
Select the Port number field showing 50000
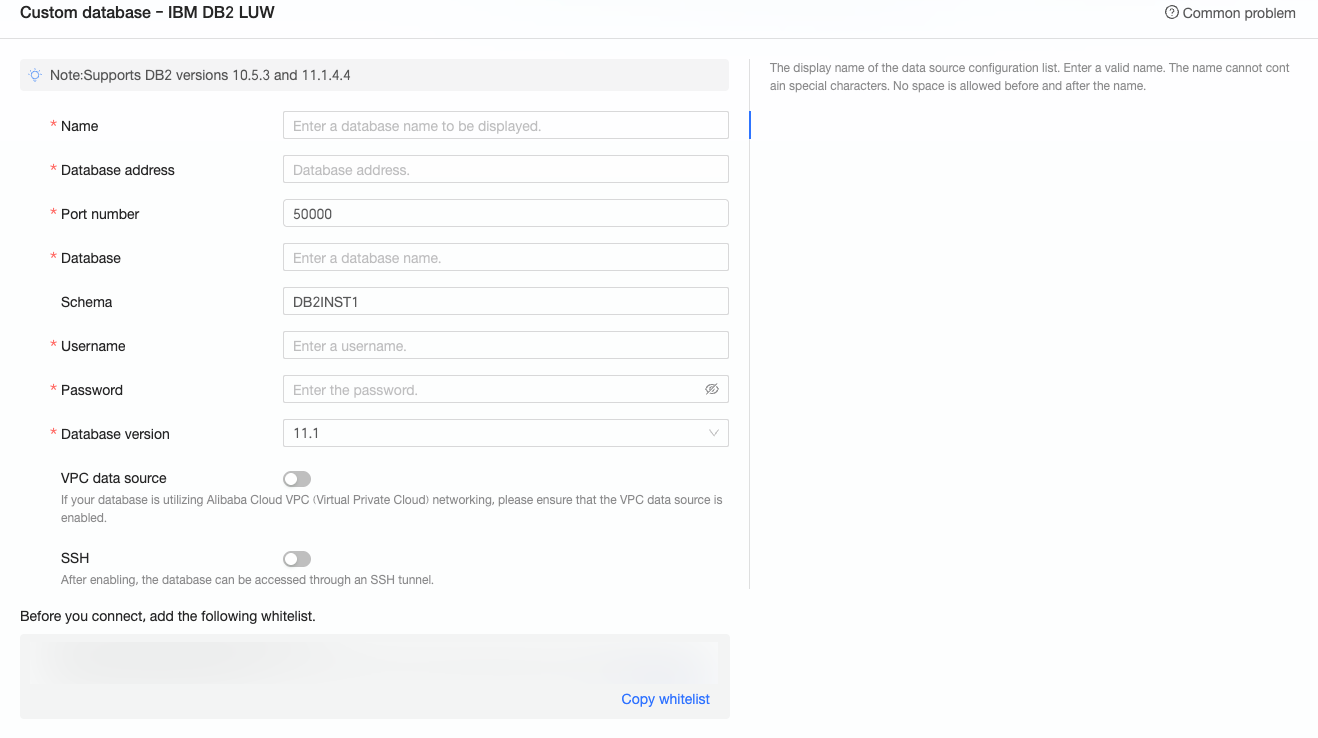(x=505, y=214)
